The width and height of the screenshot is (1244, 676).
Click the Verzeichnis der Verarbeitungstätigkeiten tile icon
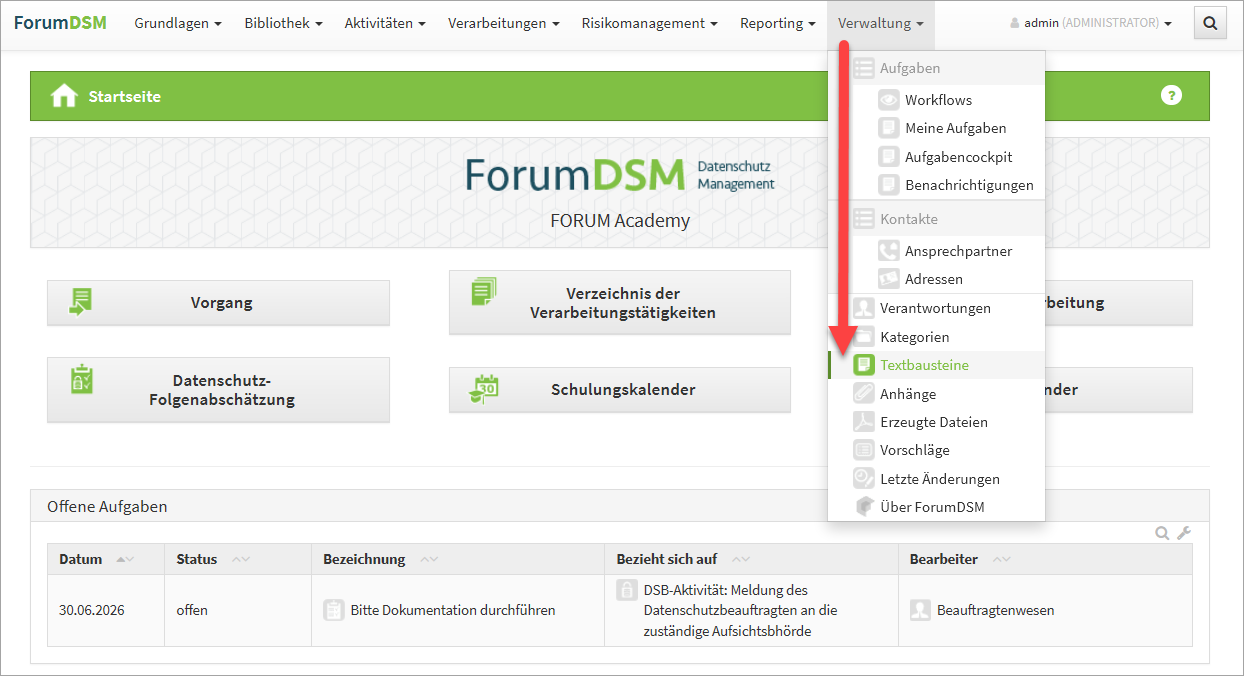click(484, 292)
